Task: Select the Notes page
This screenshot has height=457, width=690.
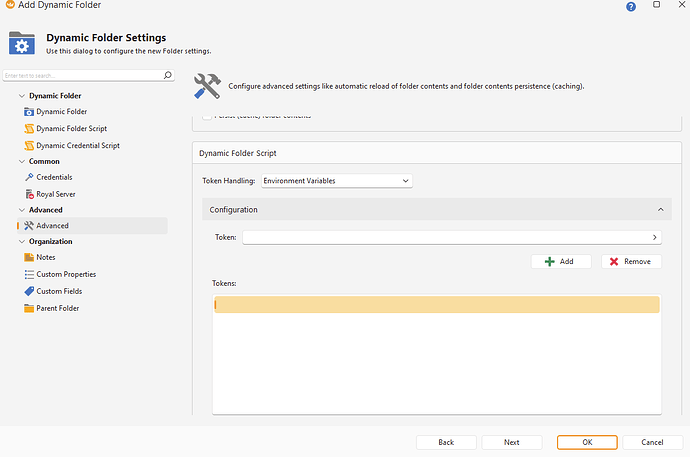Action: 45,257
